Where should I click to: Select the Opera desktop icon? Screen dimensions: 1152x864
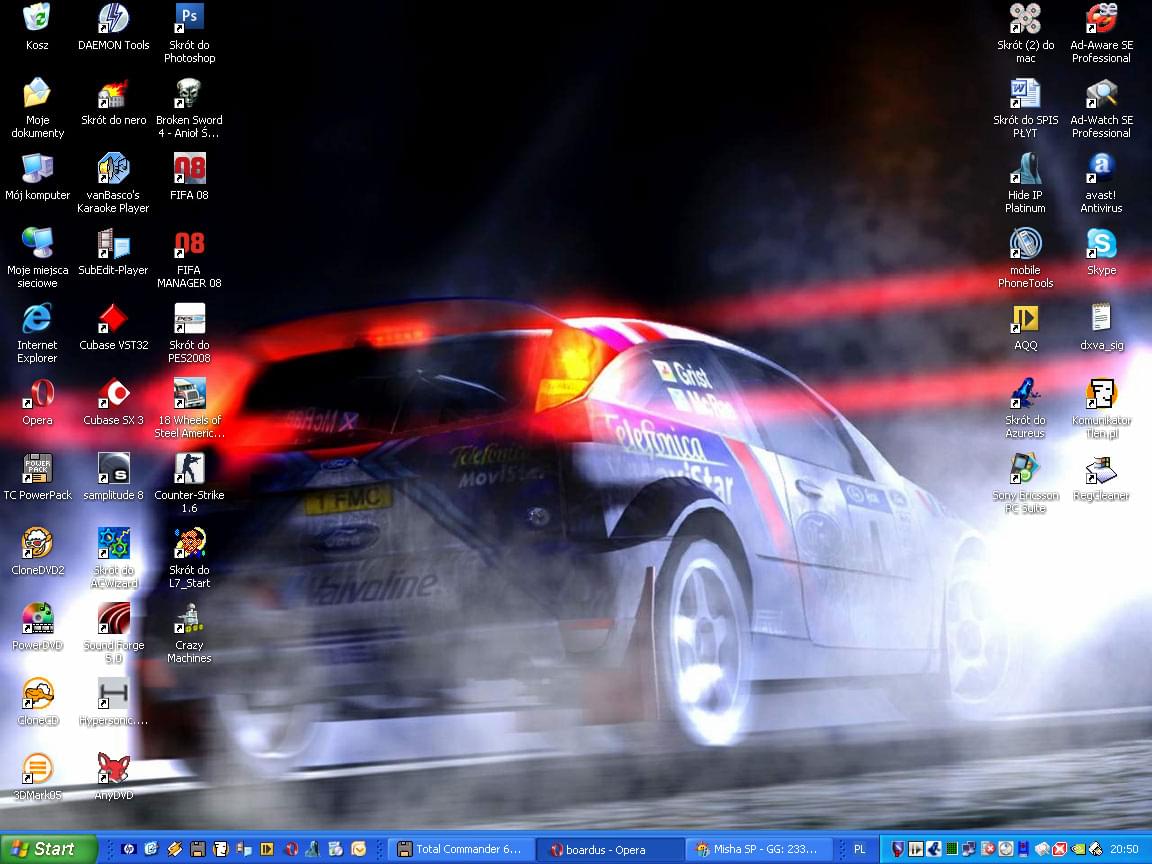37,403
